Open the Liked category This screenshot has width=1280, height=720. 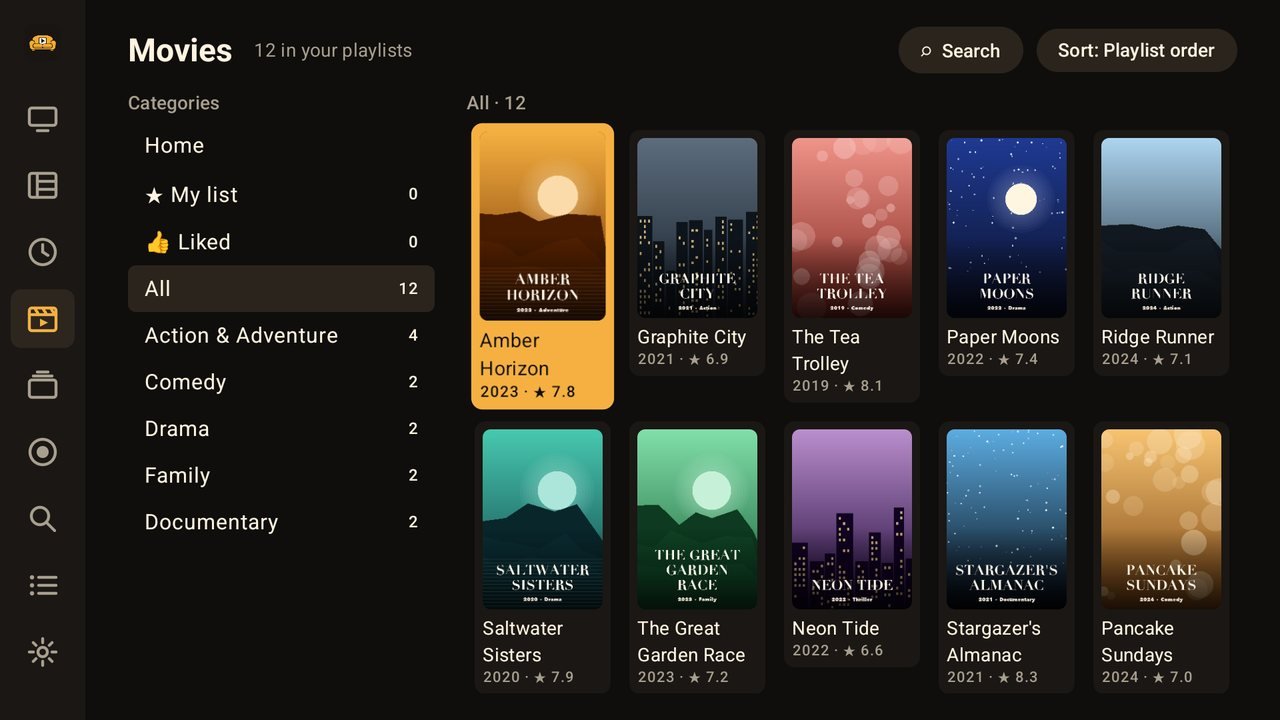click(281, 242)
